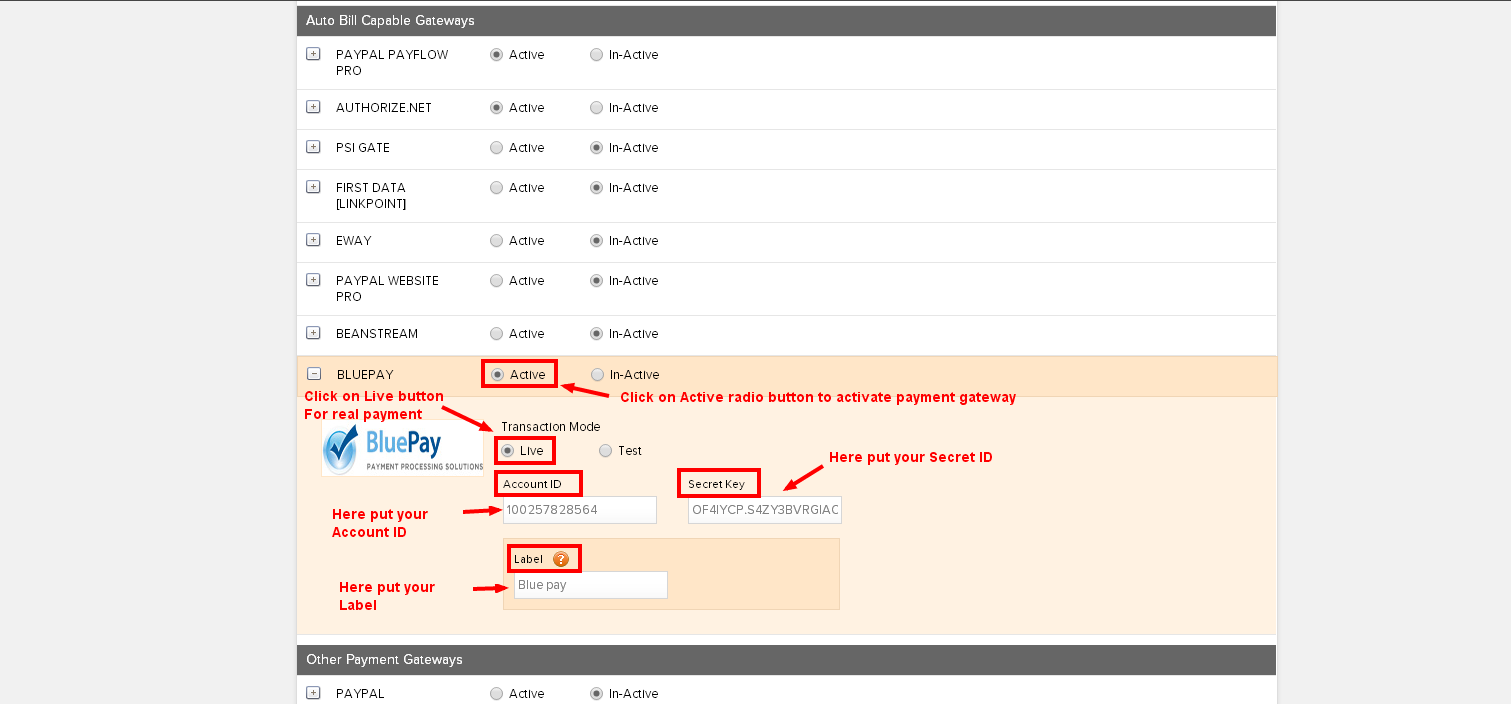1511x704 pixels.
Task: Activate the PSI GATE gateway
Action: [496, 148]
